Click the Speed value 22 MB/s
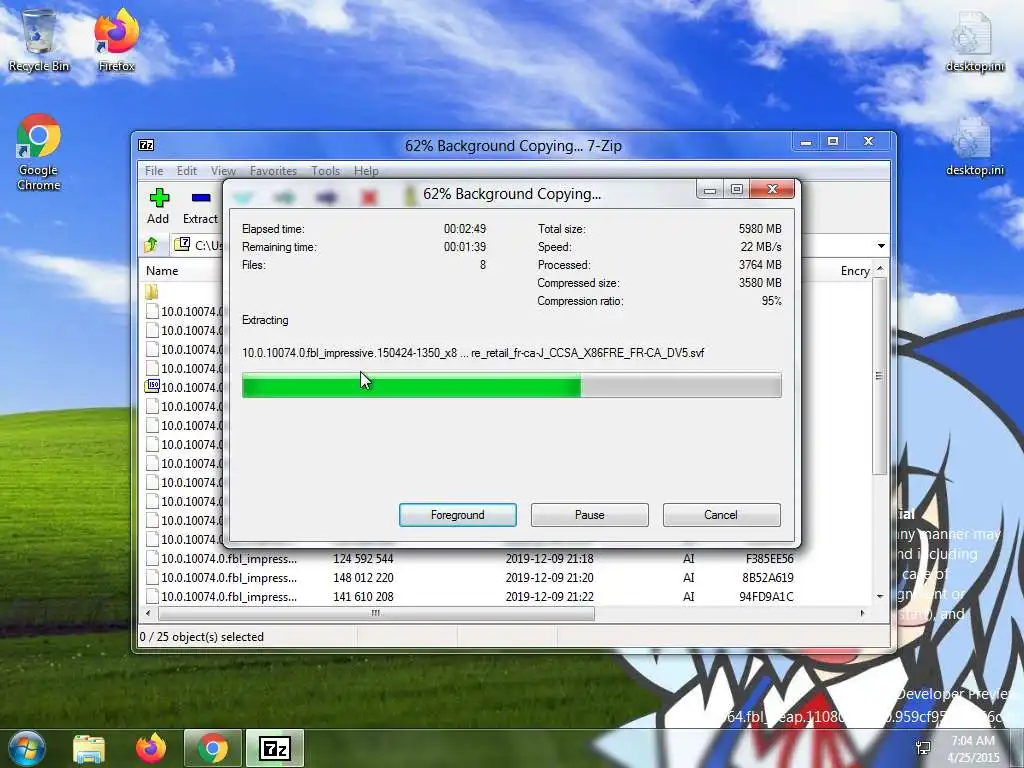 click(x=761, y=247)
